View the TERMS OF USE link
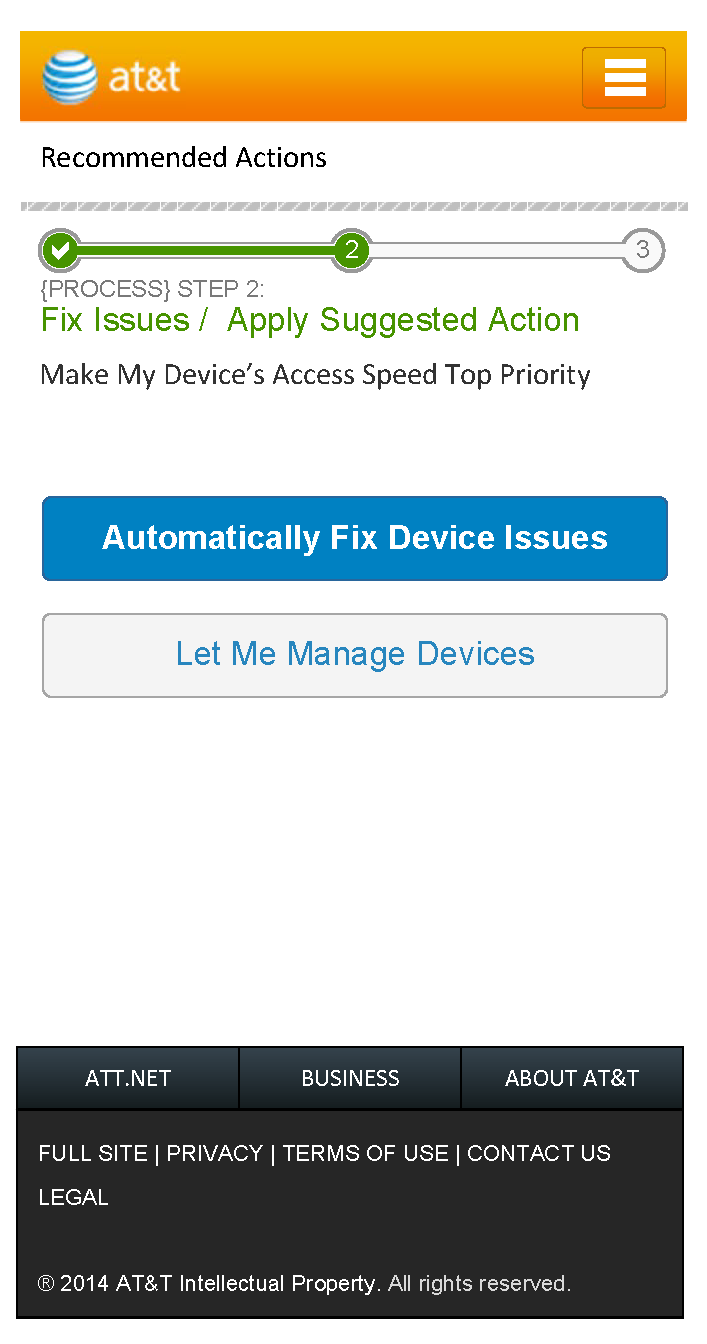This screenshot has height=1344, width=707. [x=365, y=1153]
